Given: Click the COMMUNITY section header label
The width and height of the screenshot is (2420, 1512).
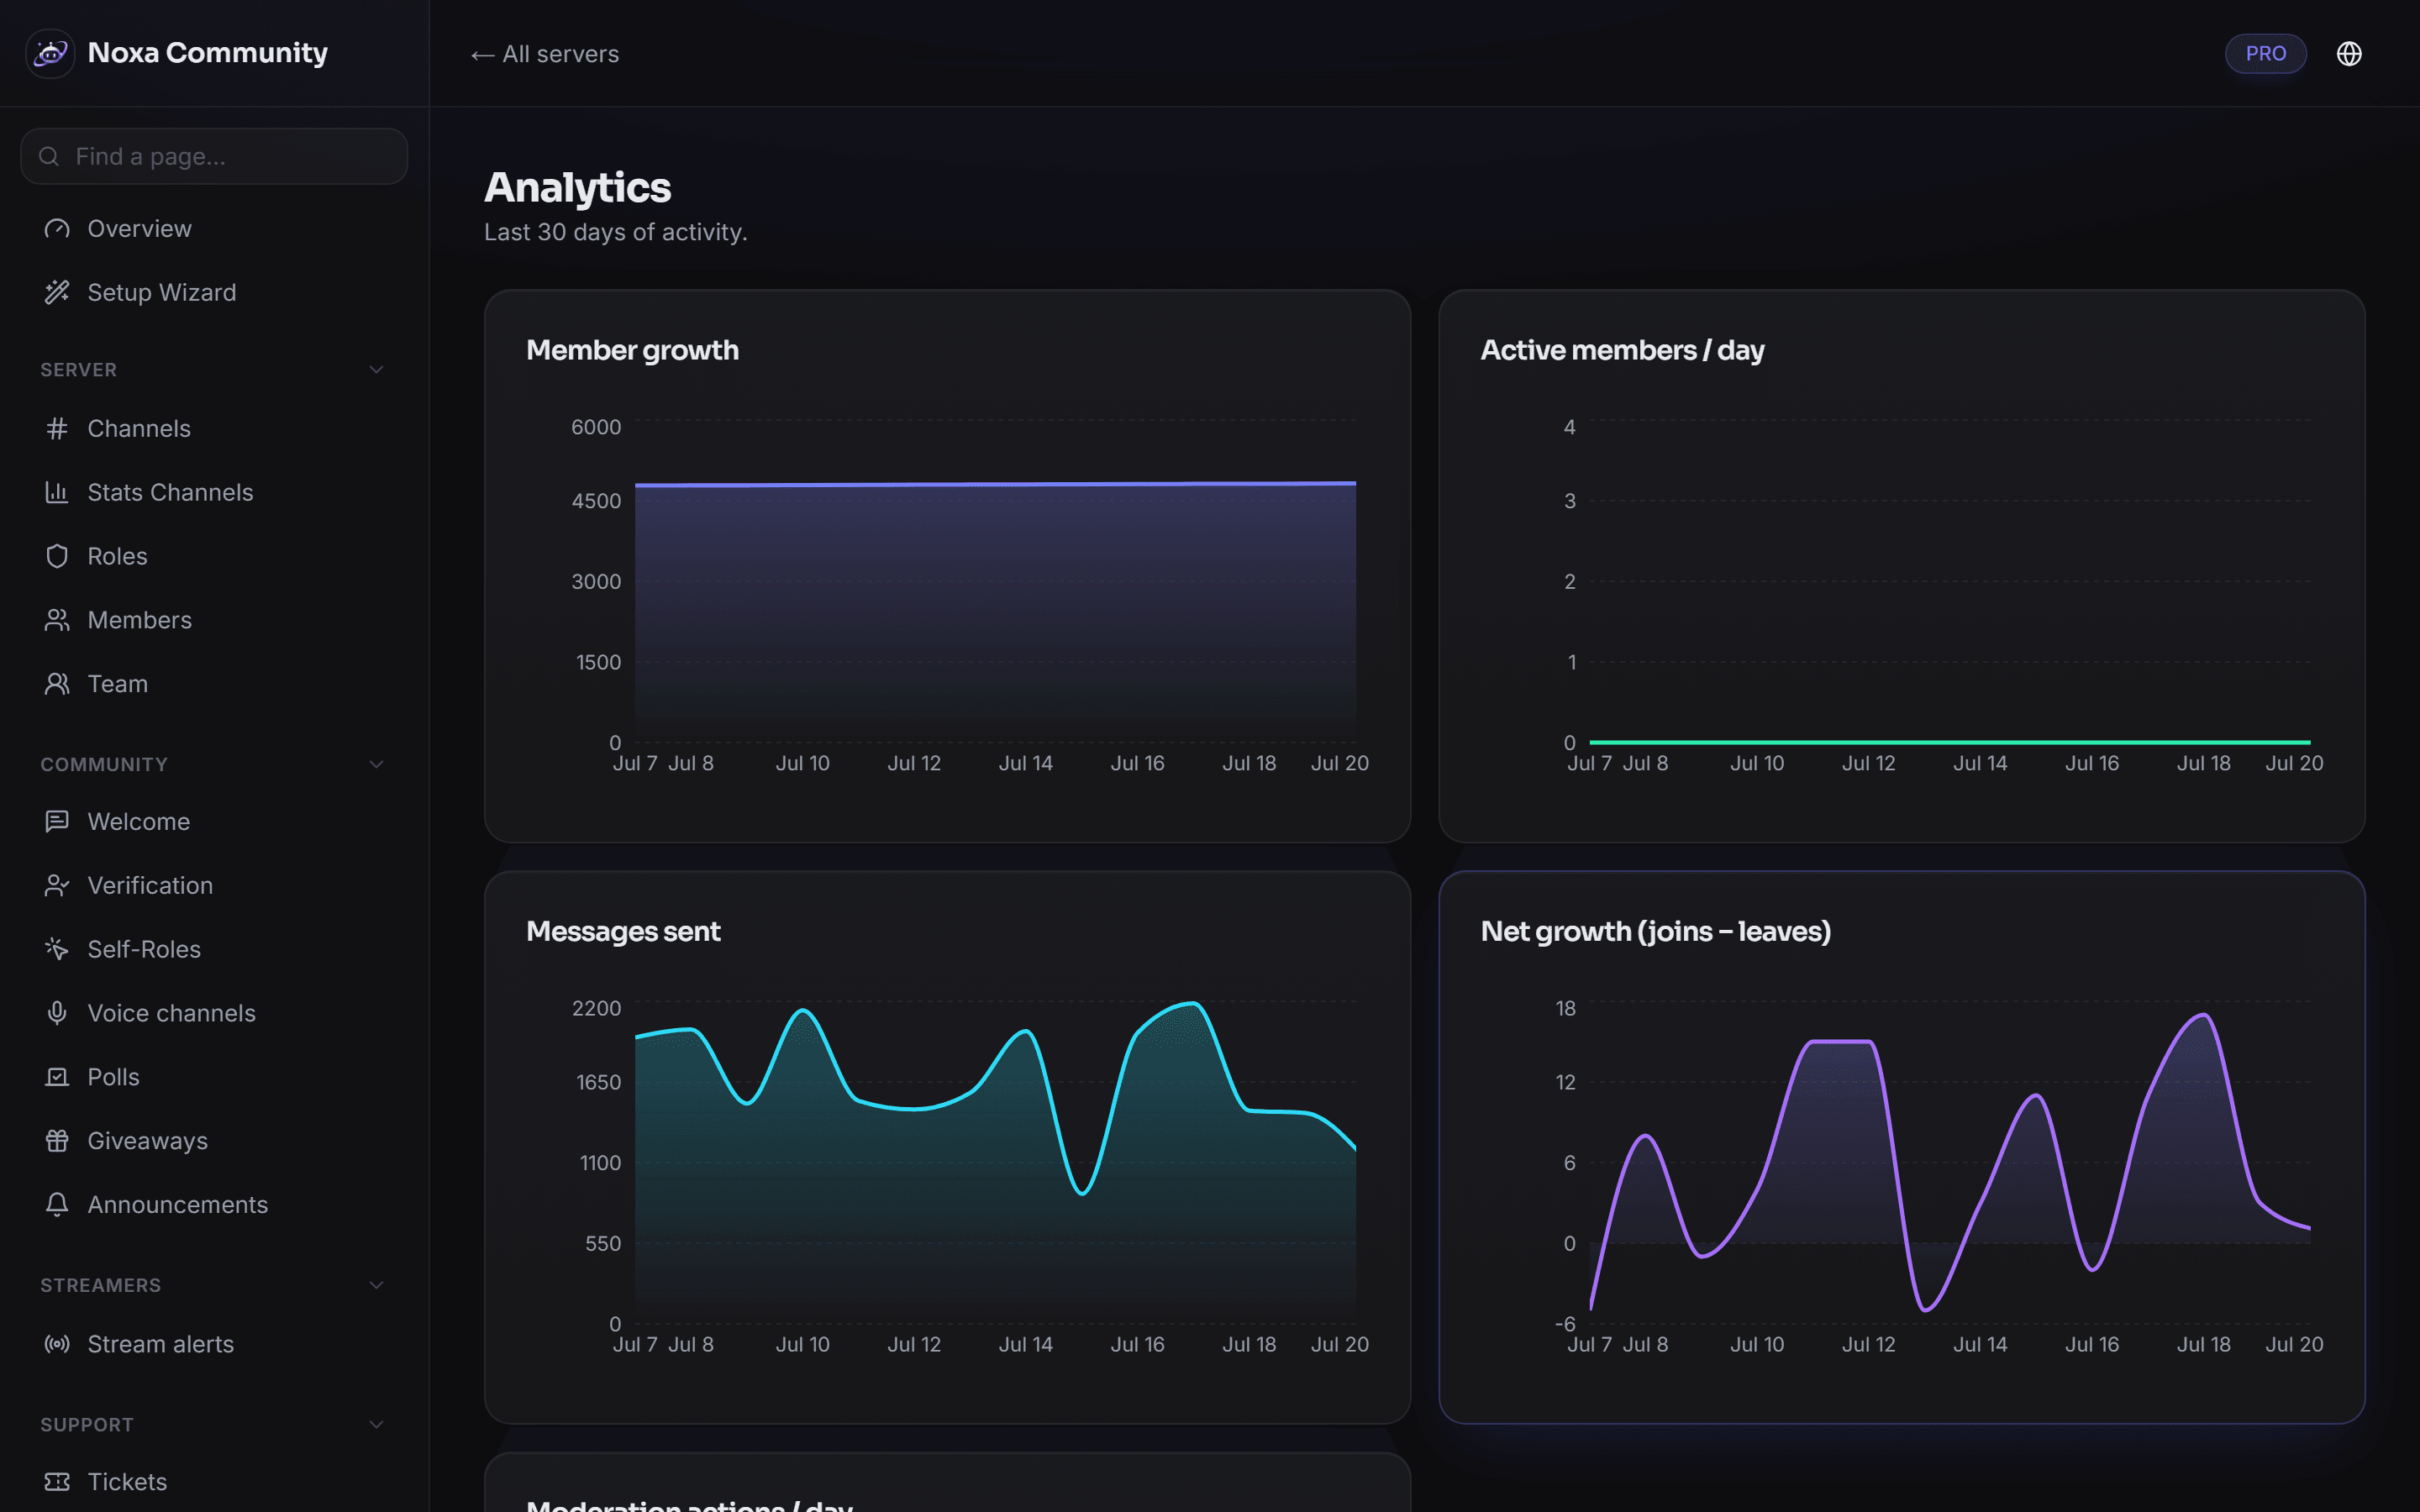Looking at the screenshot, I should coord(104,765).
